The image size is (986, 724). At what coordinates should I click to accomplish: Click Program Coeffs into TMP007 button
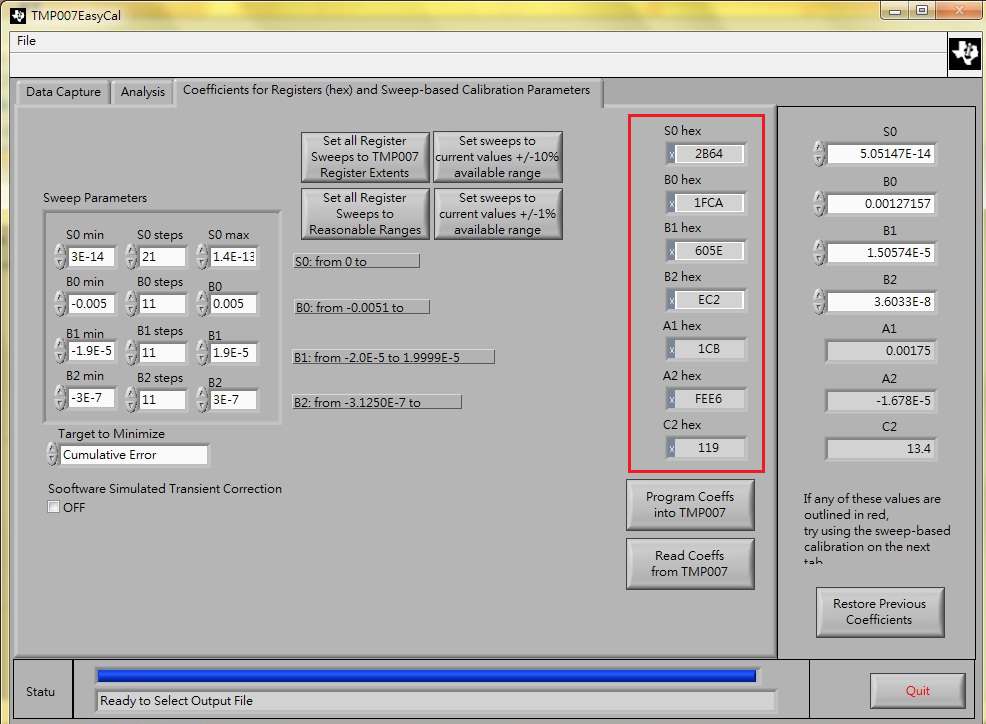click(690, 504)
